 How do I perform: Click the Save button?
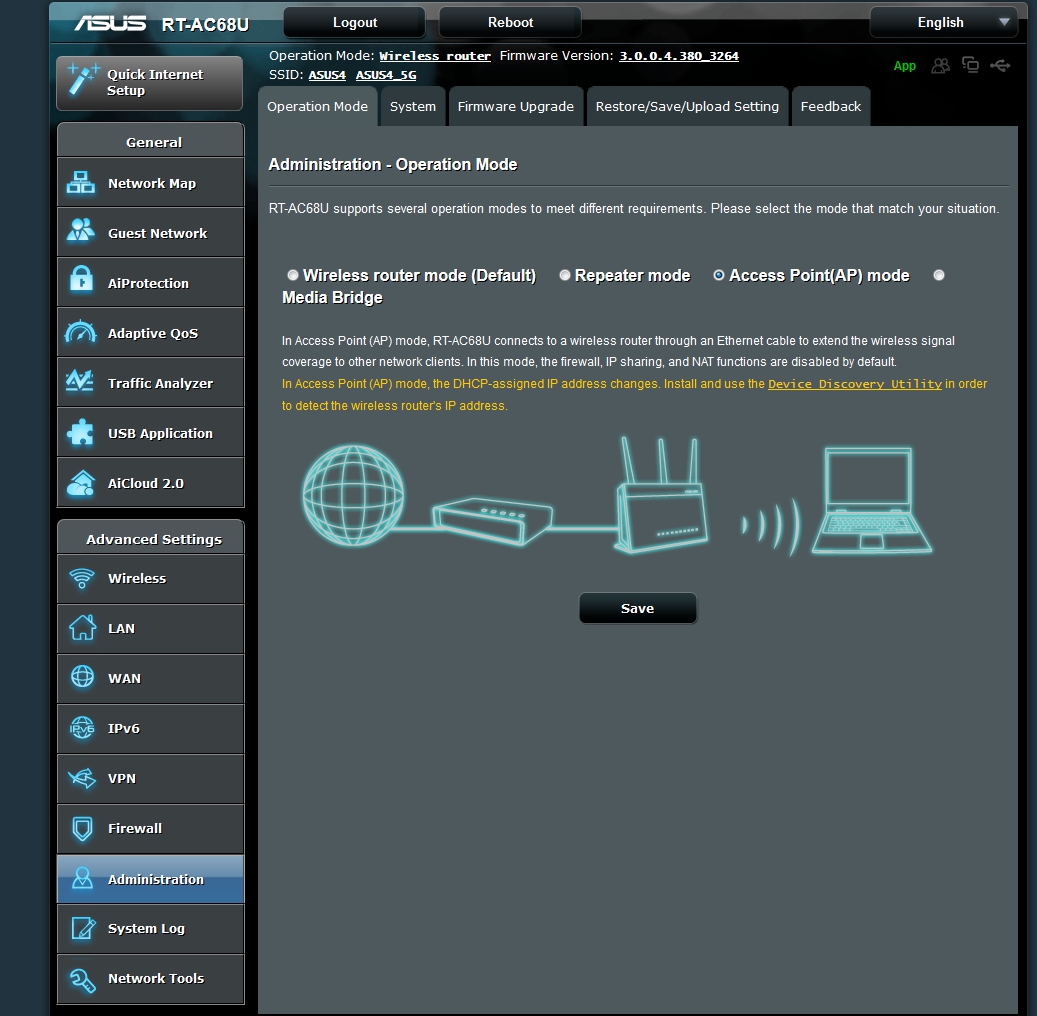pyautogui.click(x=638, y=609)
